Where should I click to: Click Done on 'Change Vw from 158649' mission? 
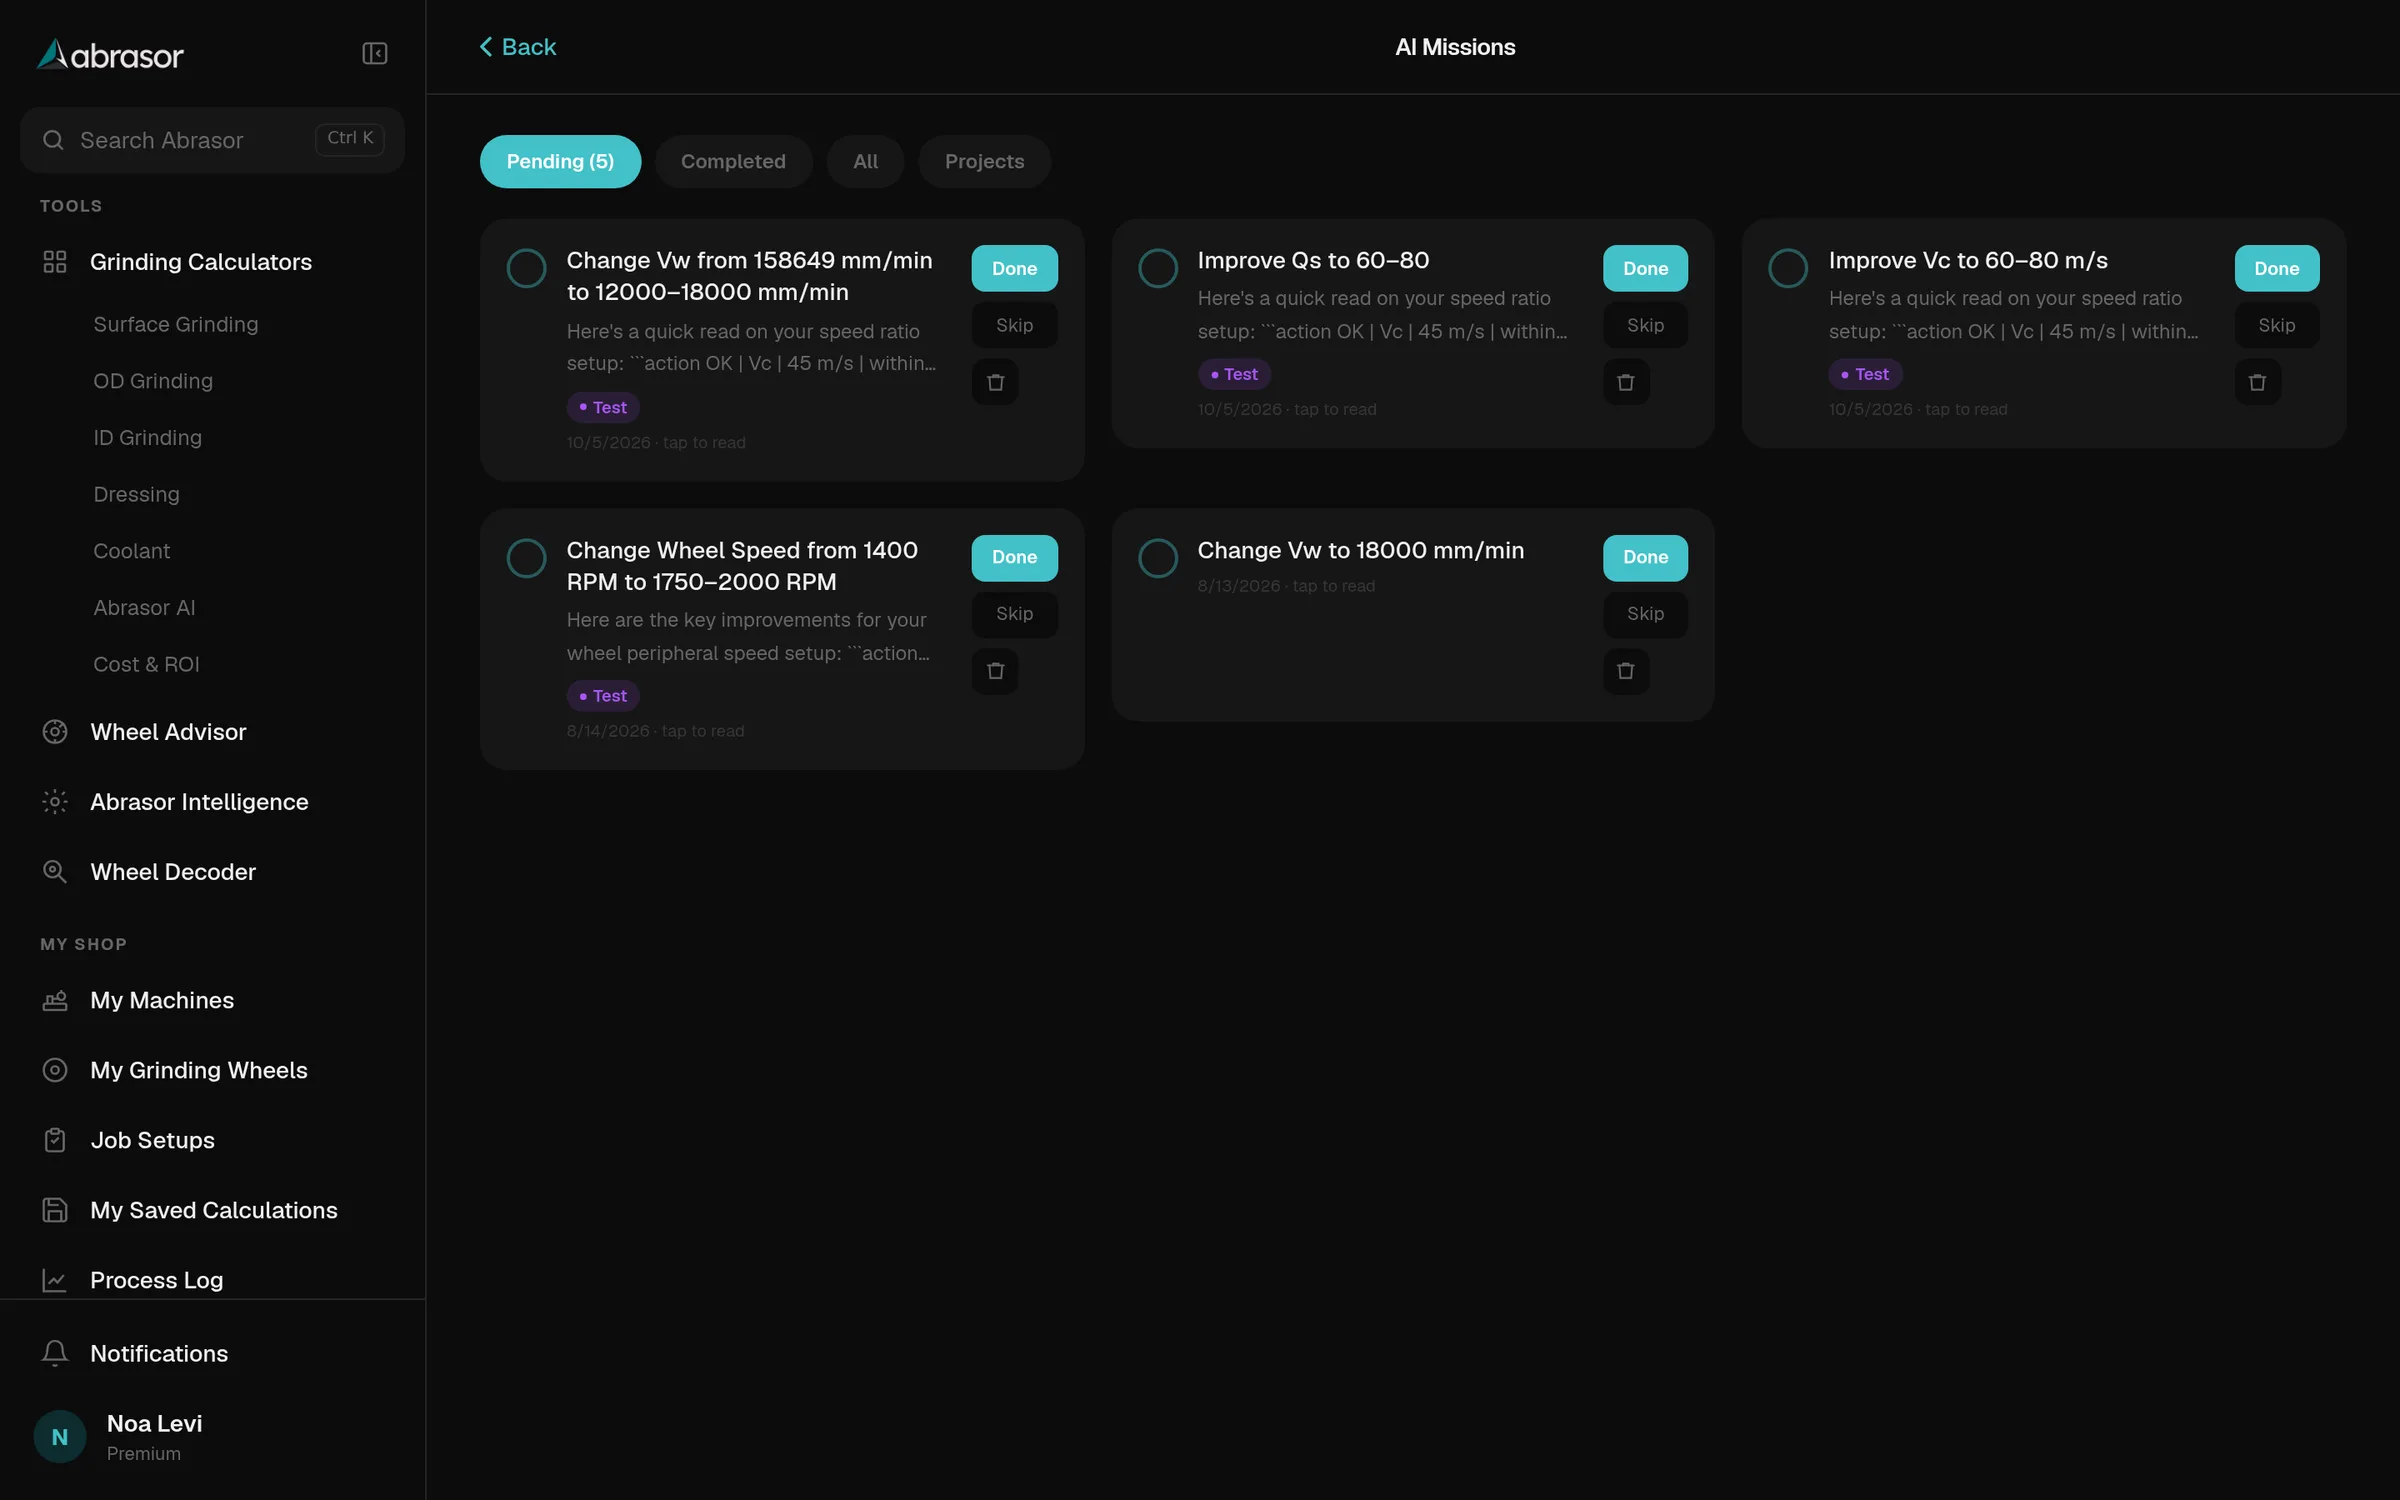pos(1014,268)
